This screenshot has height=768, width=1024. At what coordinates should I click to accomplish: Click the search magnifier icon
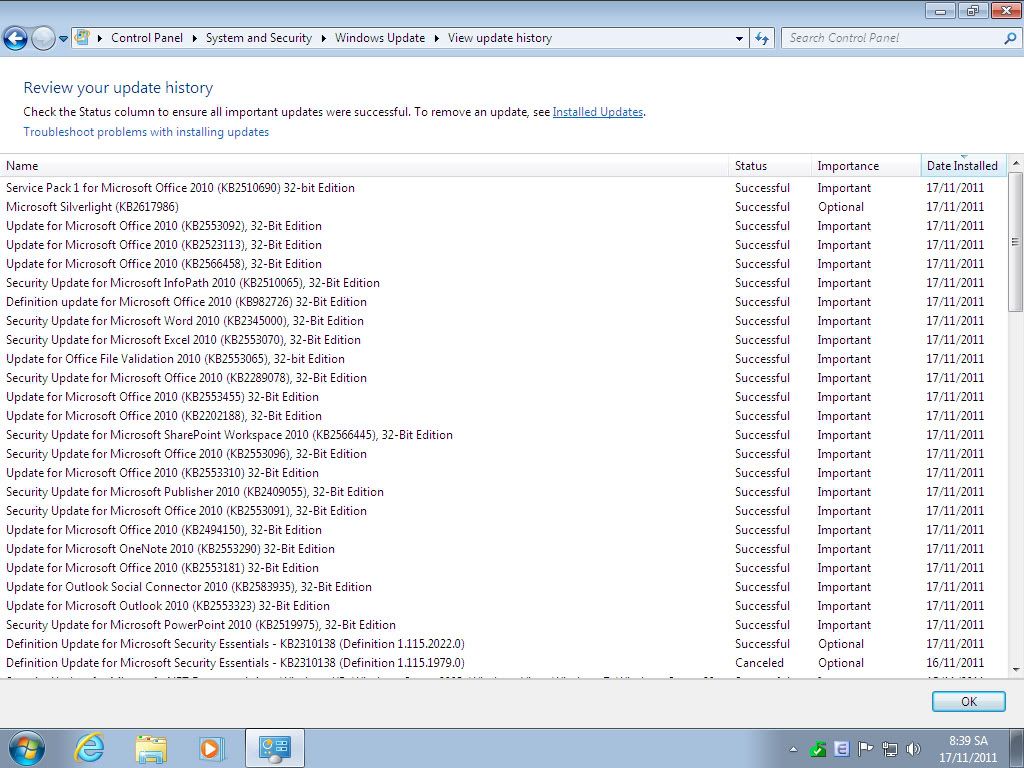[1010, 39]
